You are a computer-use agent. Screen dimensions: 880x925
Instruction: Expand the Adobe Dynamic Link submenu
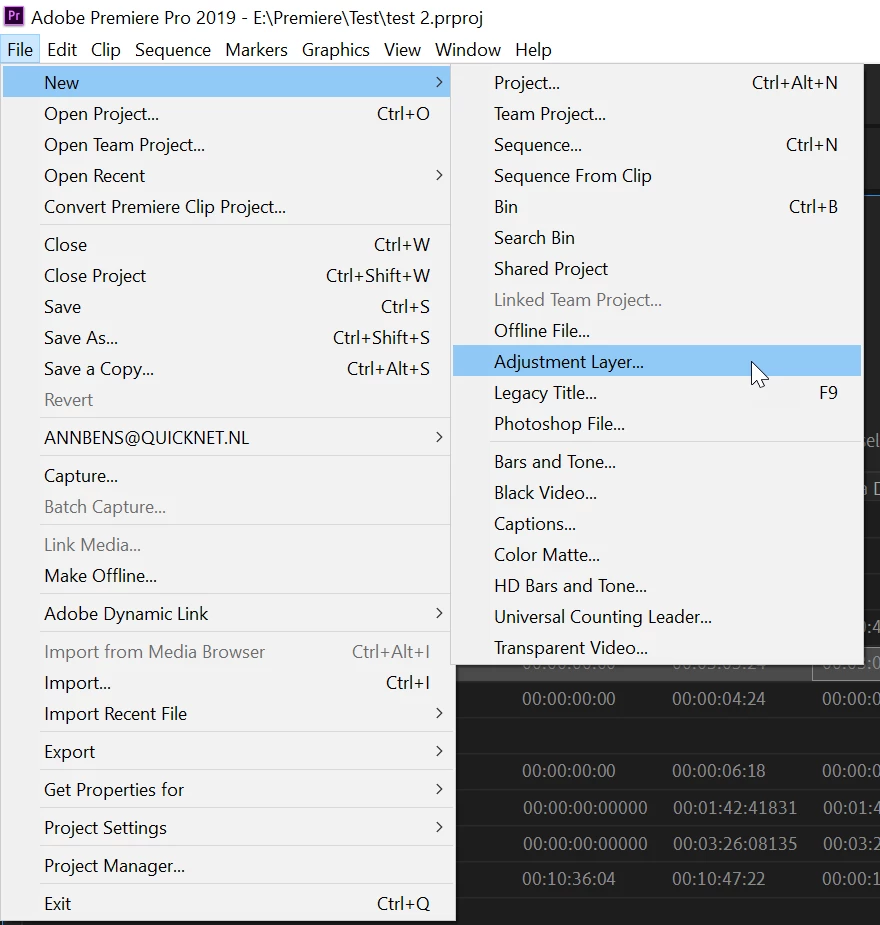[226, 614]
